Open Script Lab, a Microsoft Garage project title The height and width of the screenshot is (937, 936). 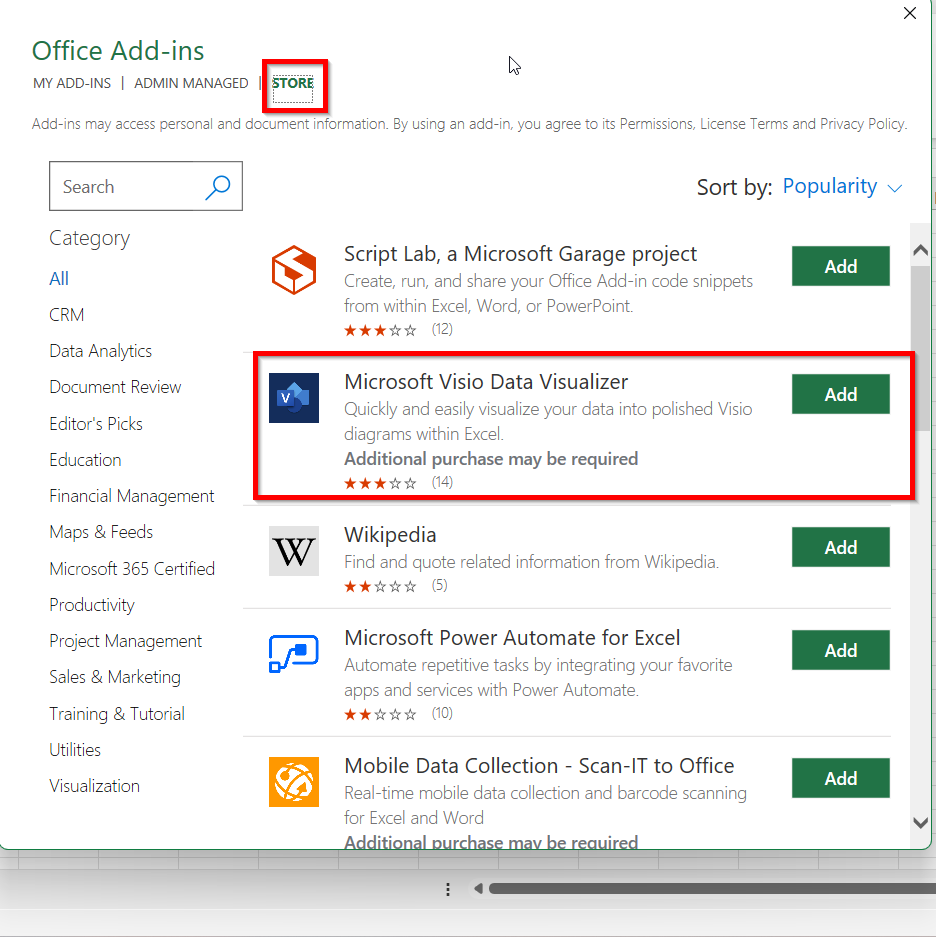coord(520,254)
